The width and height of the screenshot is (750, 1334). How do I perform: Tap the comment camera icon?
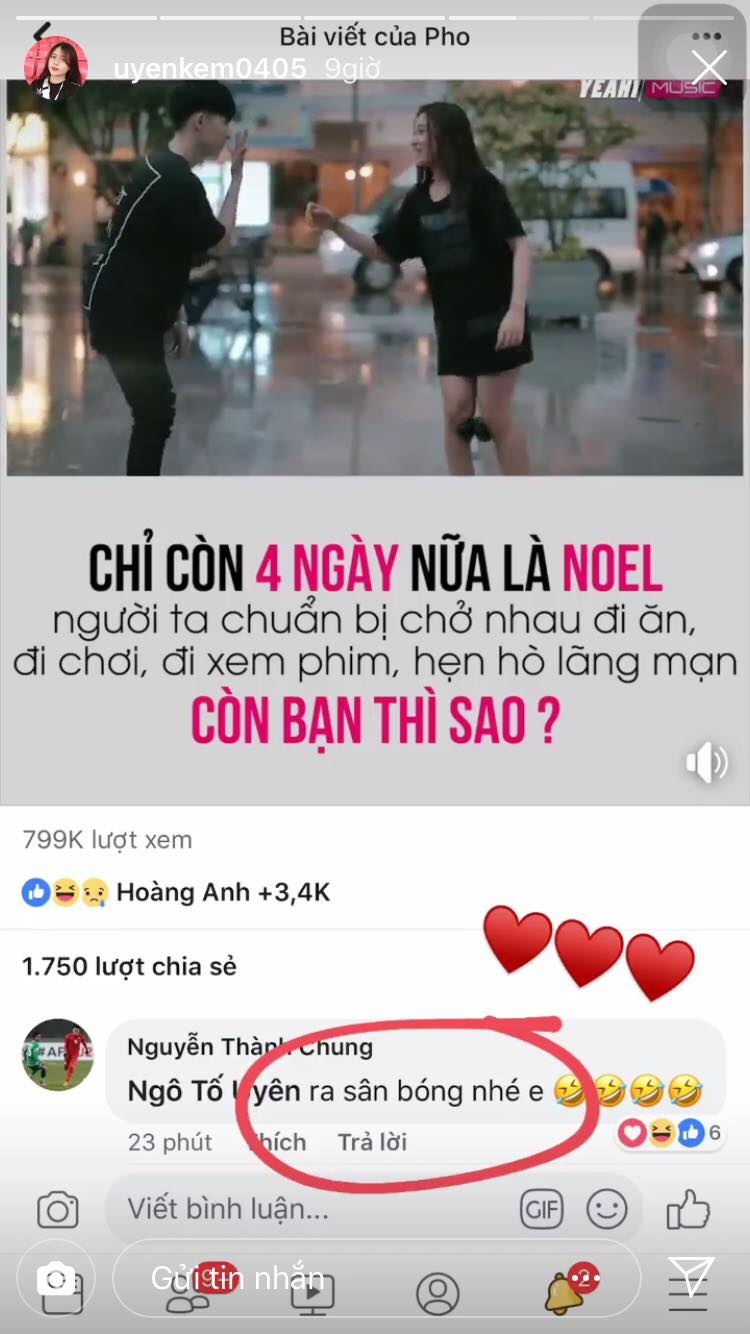(58, 1210)
